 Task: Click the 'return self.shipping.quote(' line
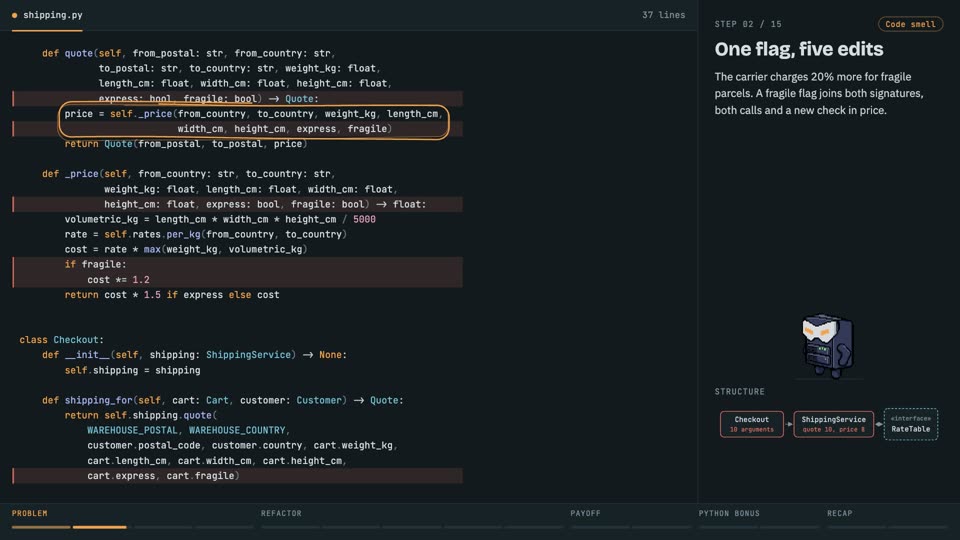(x=141, y=415)
